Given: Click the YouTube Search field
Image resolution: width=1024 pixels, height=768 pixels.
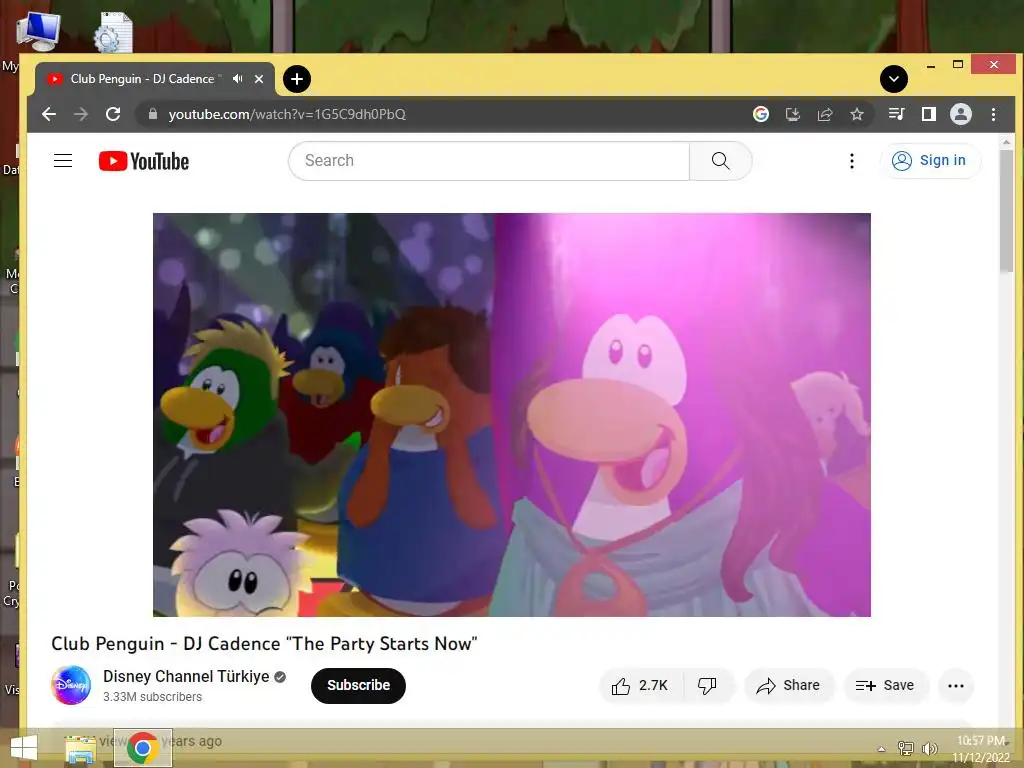Looking at the screenshot, I should (x=489, y=161).
